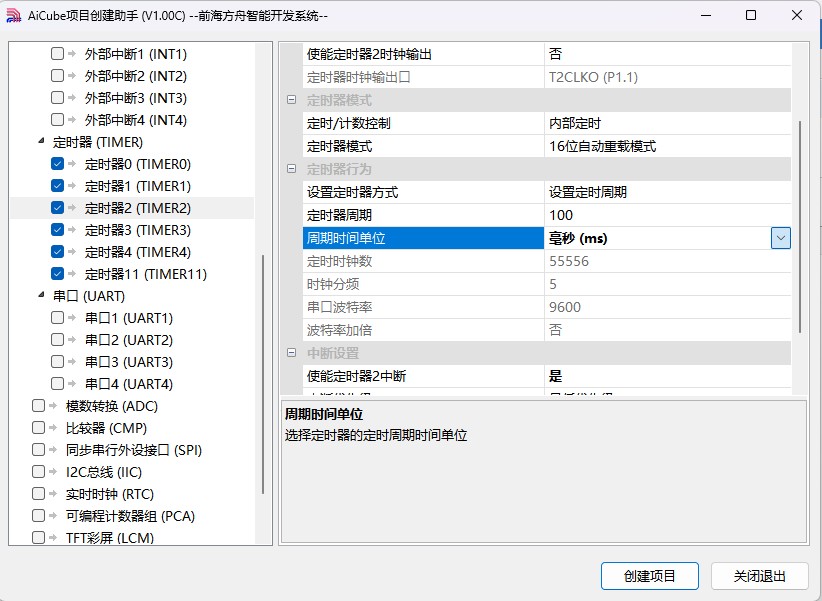Select 定时器11 (TIMER11) tree item

coord(146,274)
